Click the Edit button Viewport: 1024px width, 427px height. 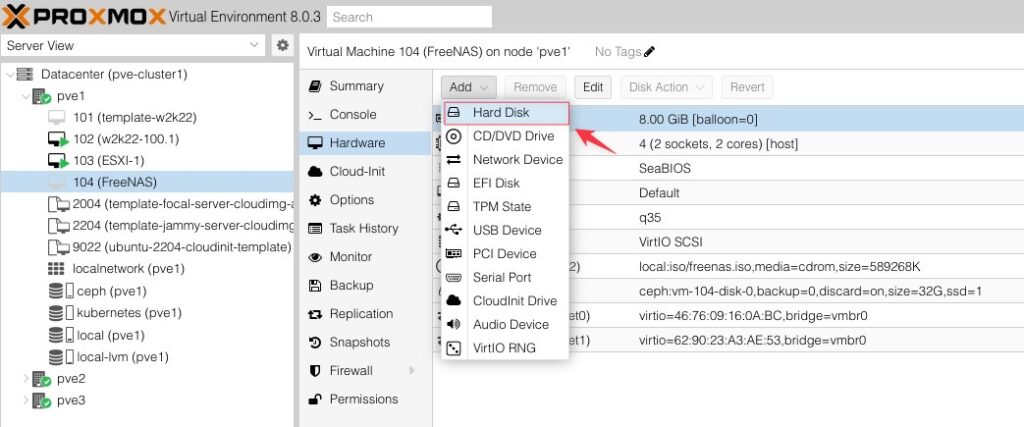pyautogui.click(x=593, y=87)
